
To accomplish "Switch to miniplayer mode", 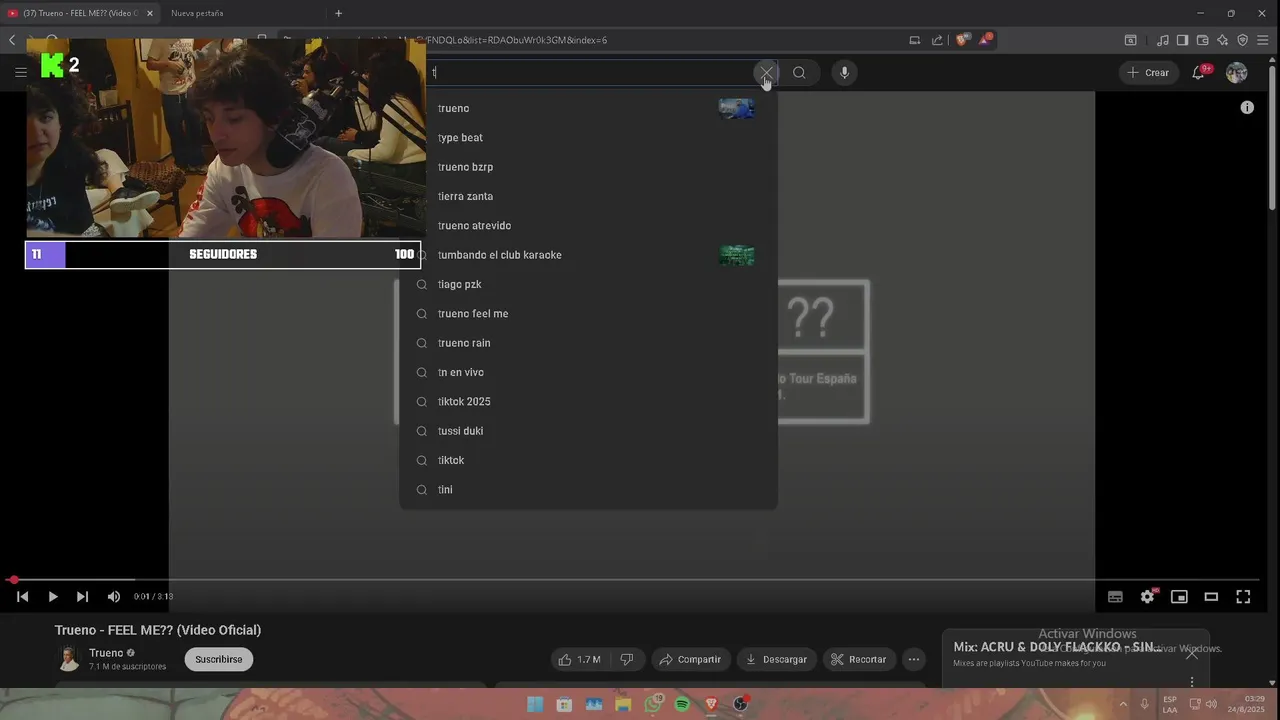I will [x=1179, y=597].
